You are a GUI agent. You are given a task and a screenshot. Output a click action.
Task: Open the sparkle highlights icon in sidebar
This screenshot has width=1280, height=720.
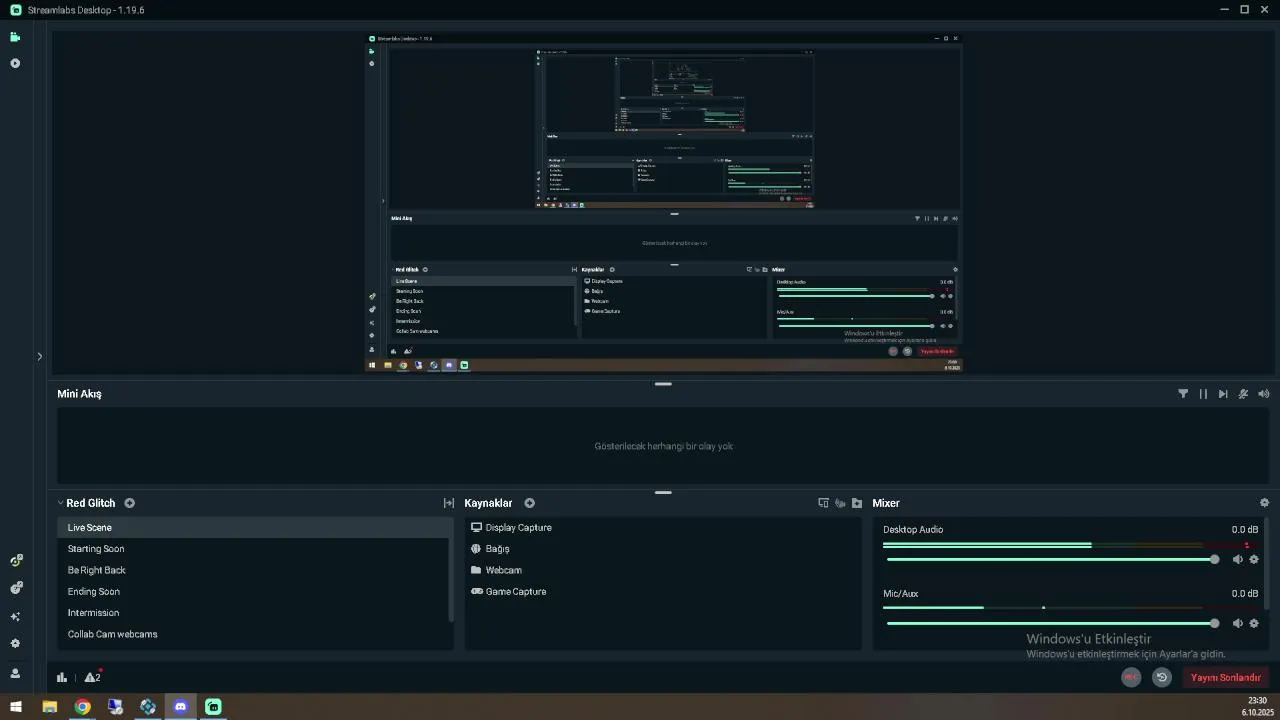point(15,617)
